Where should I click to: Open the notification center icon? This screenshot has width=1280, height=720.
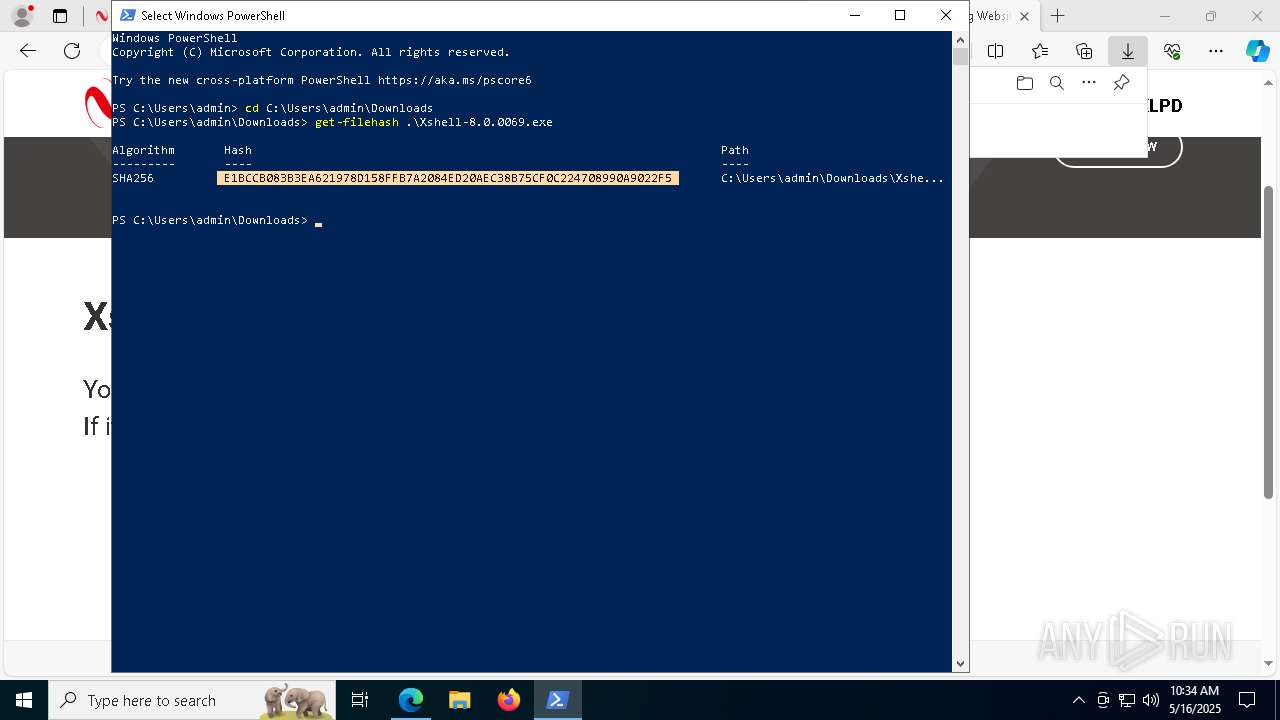1247,700
